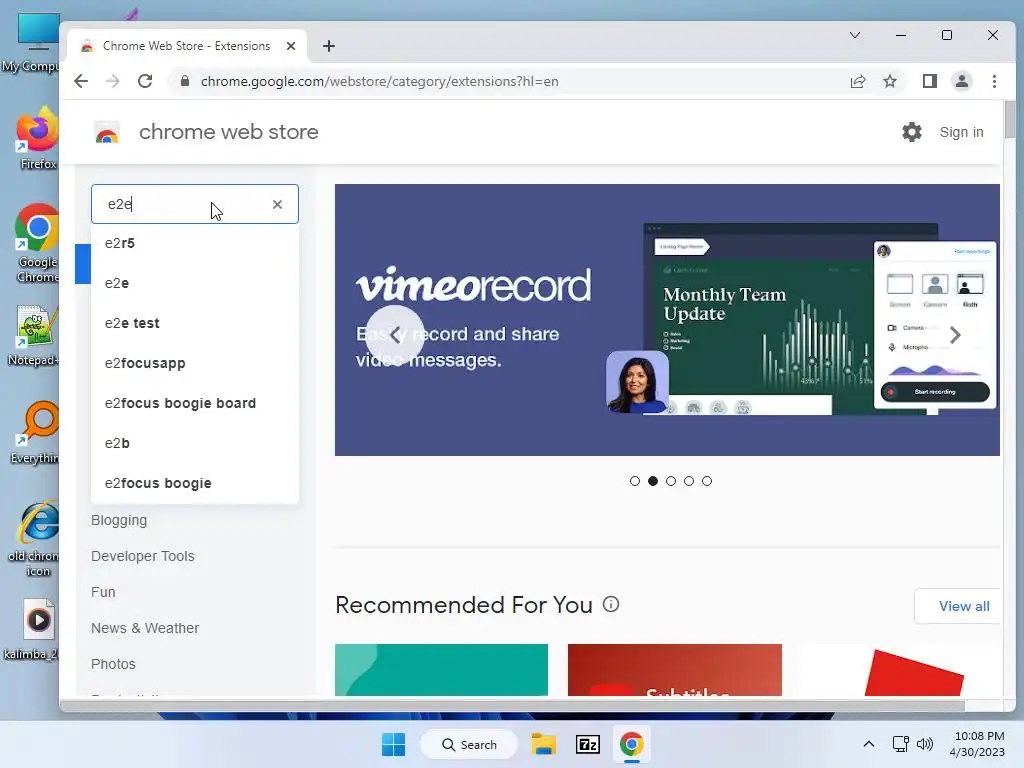Select second carousel dot
This screenshot has height=768, width=1024.
652,481
